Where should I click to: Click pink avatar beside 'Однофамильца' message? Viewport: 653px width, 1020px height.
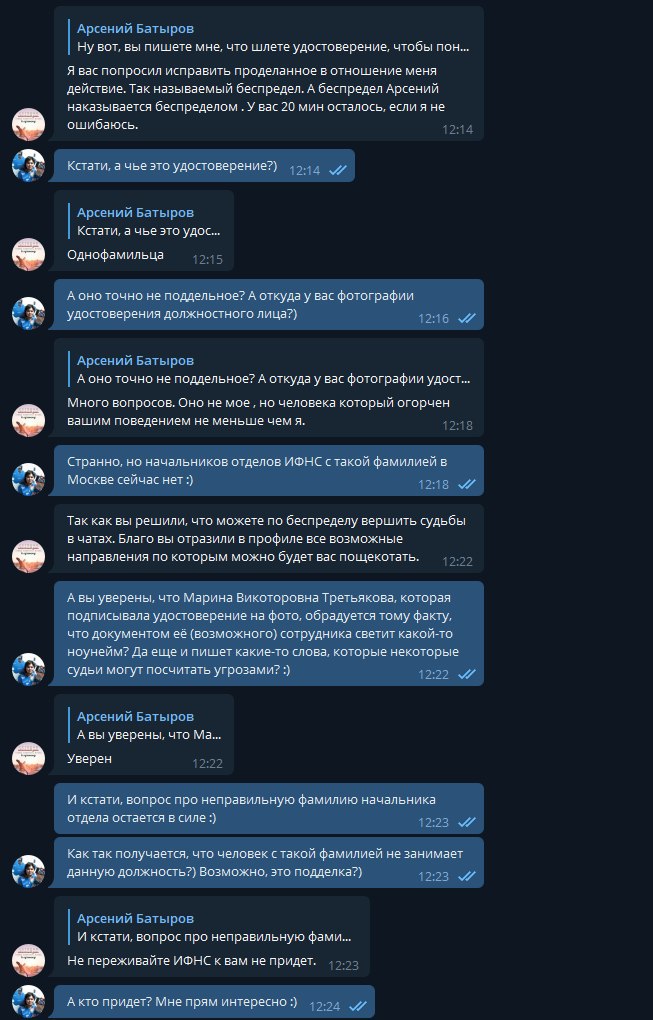point(29,254)
